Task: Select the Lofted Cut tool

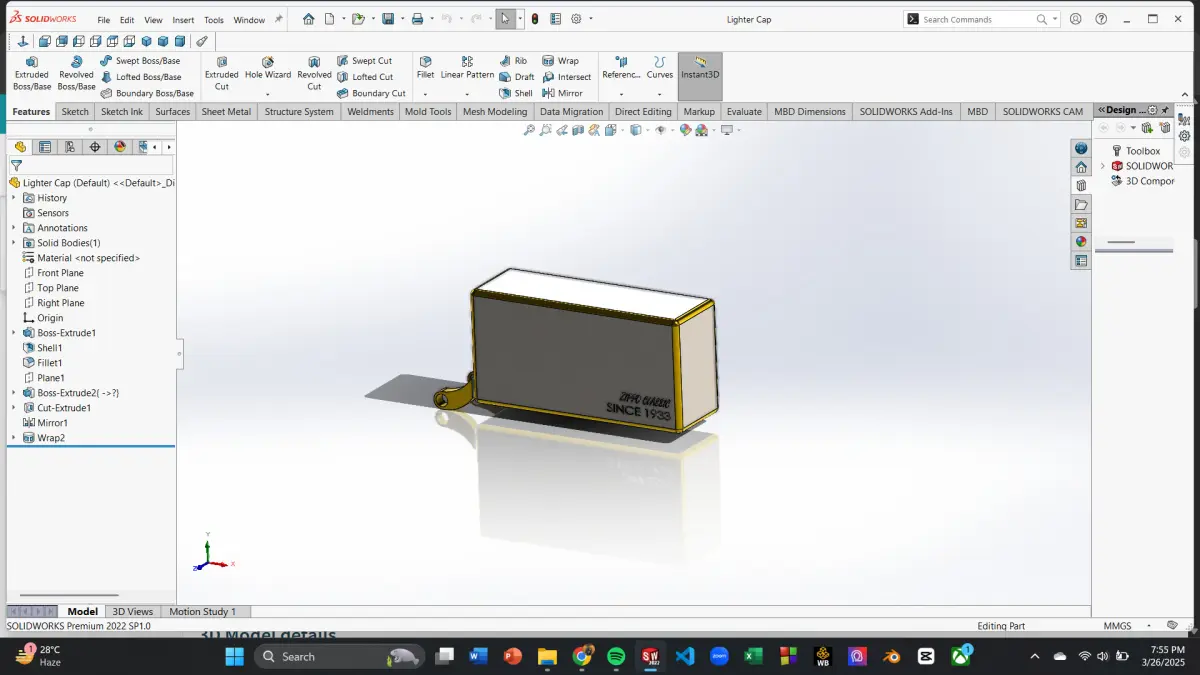Action: pos(365,77)
